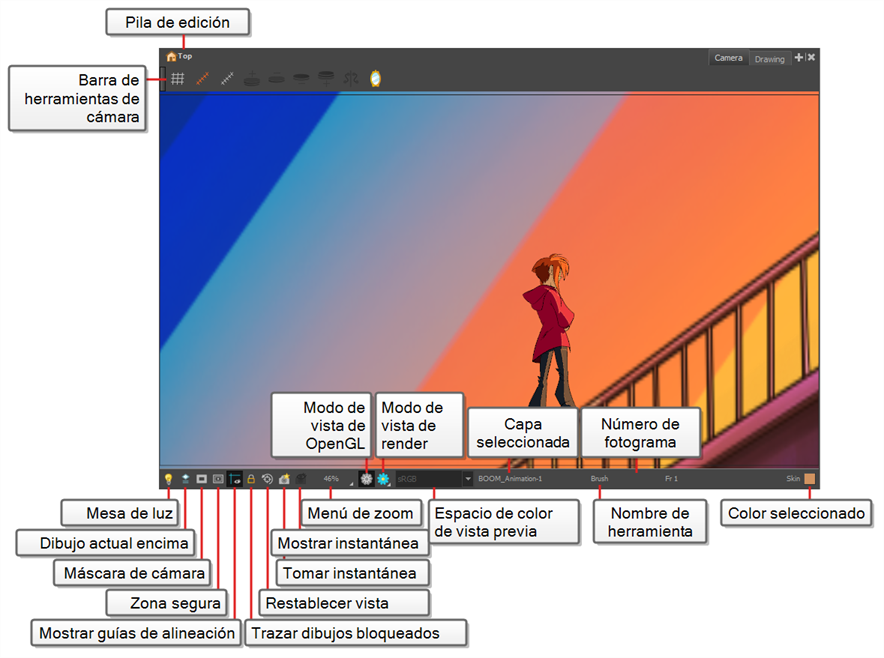Click the Top home icon in editing stack
This screenshot has height=658, width=884.
(171, 56)
